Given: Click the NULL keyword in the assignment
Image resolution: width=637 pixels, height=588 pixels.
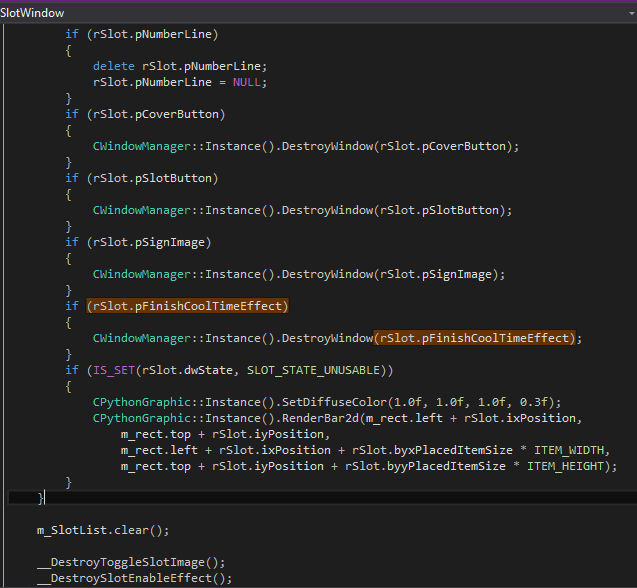Looking at the screenshot, I should [x=247, y=82].
